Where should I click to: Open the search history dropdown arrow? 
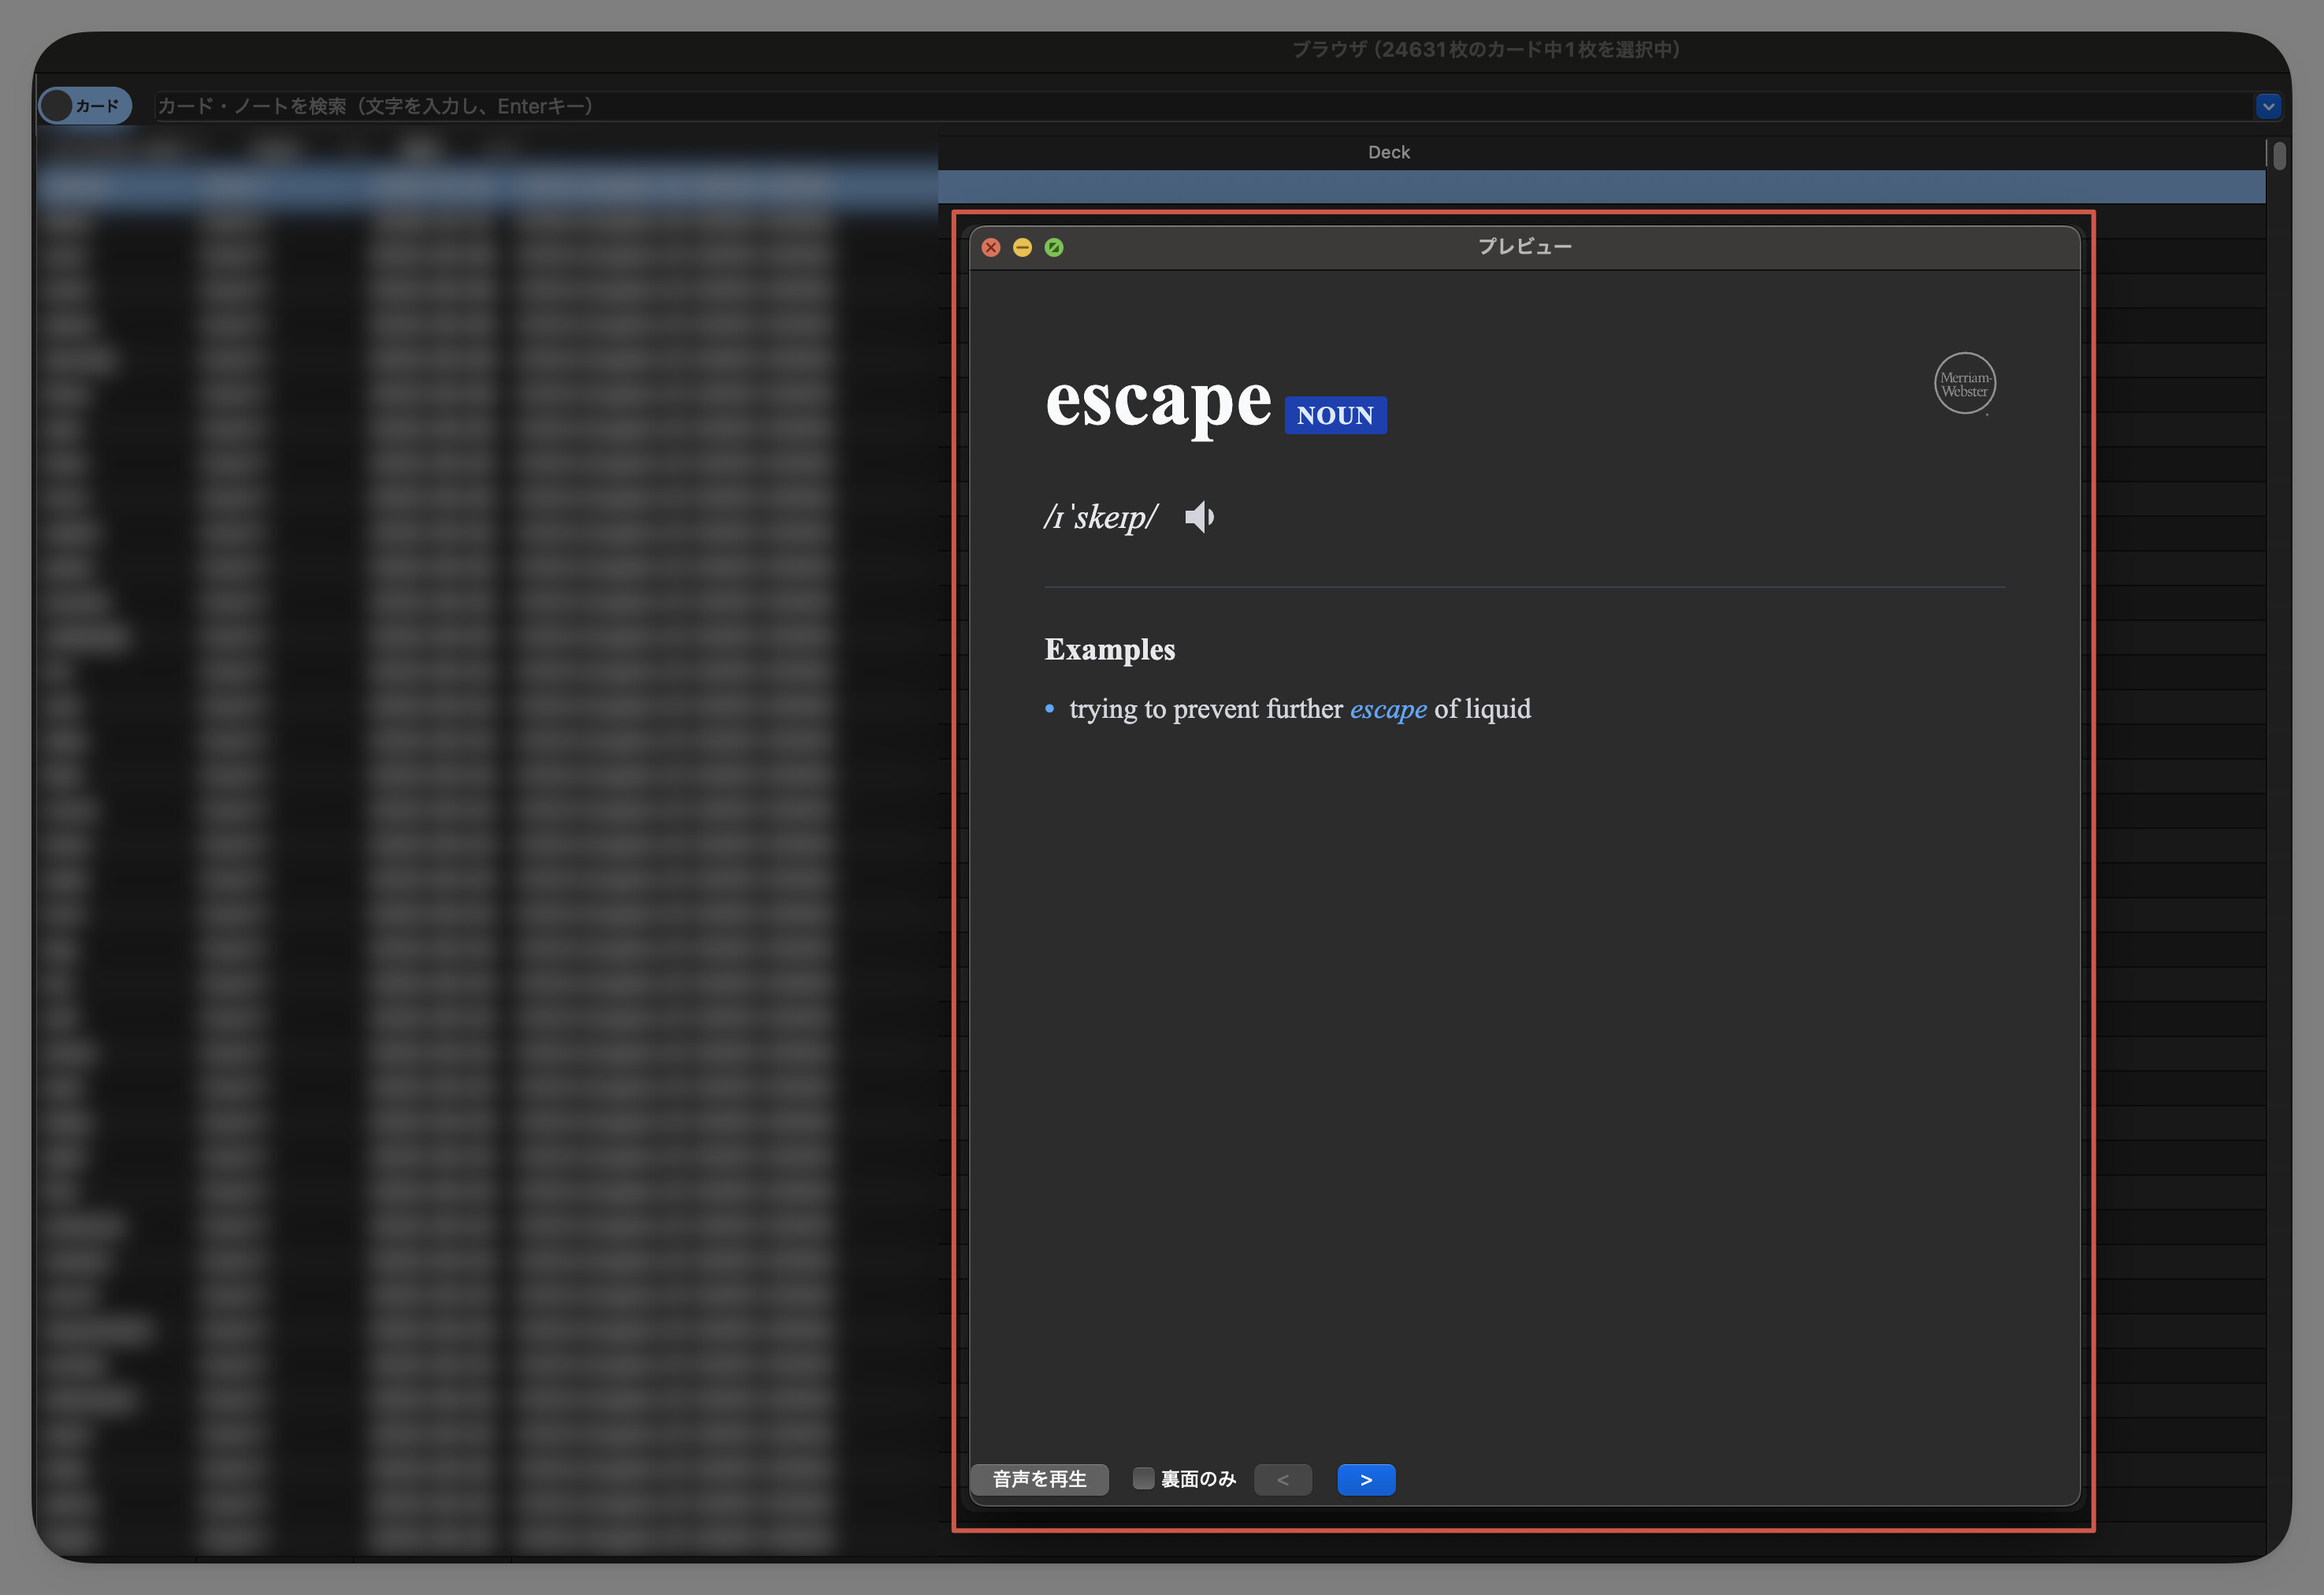point(2268,106)
